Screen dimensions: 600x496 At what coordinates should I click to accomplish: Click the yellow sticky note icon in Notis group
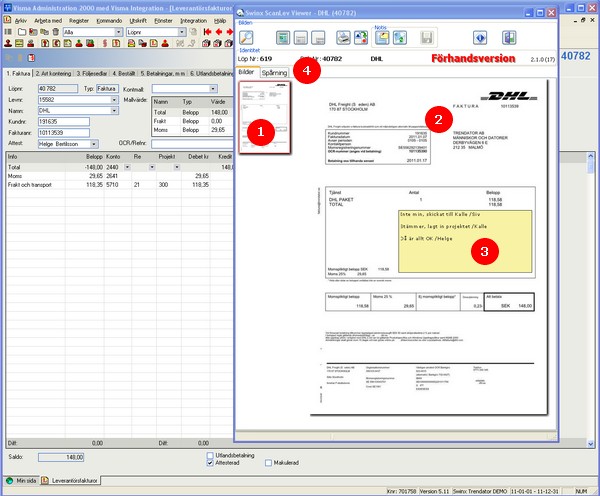382,38
